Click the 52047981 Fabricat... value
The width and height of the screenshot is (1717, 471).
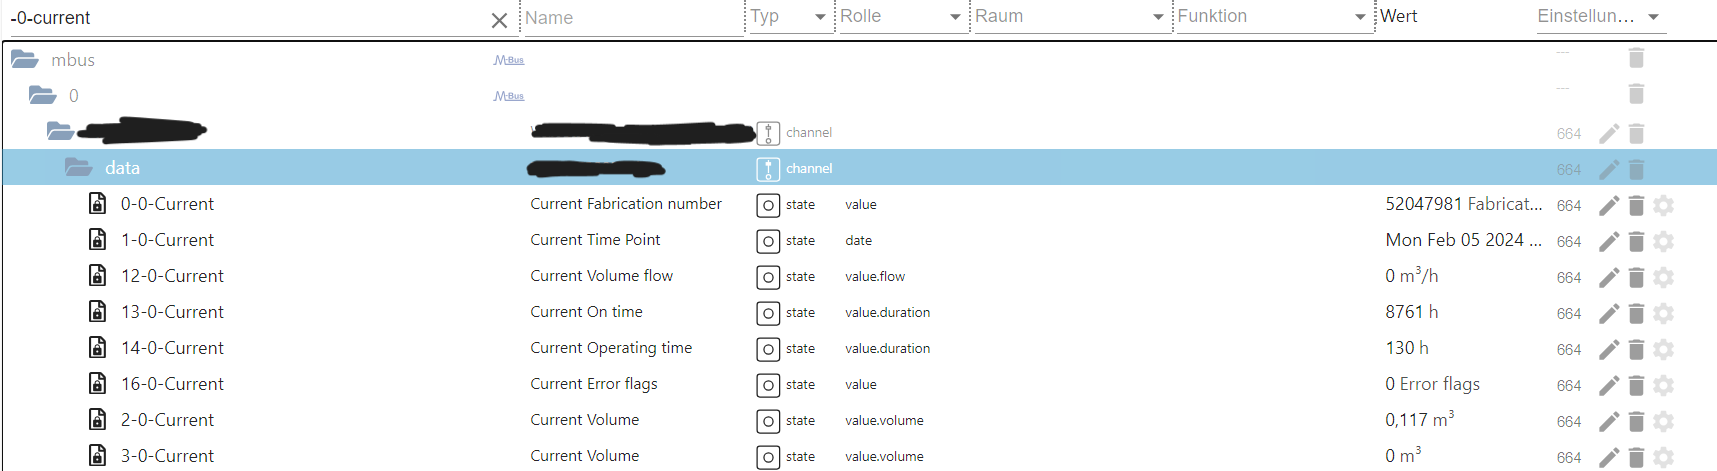[x=1464, y=204]
